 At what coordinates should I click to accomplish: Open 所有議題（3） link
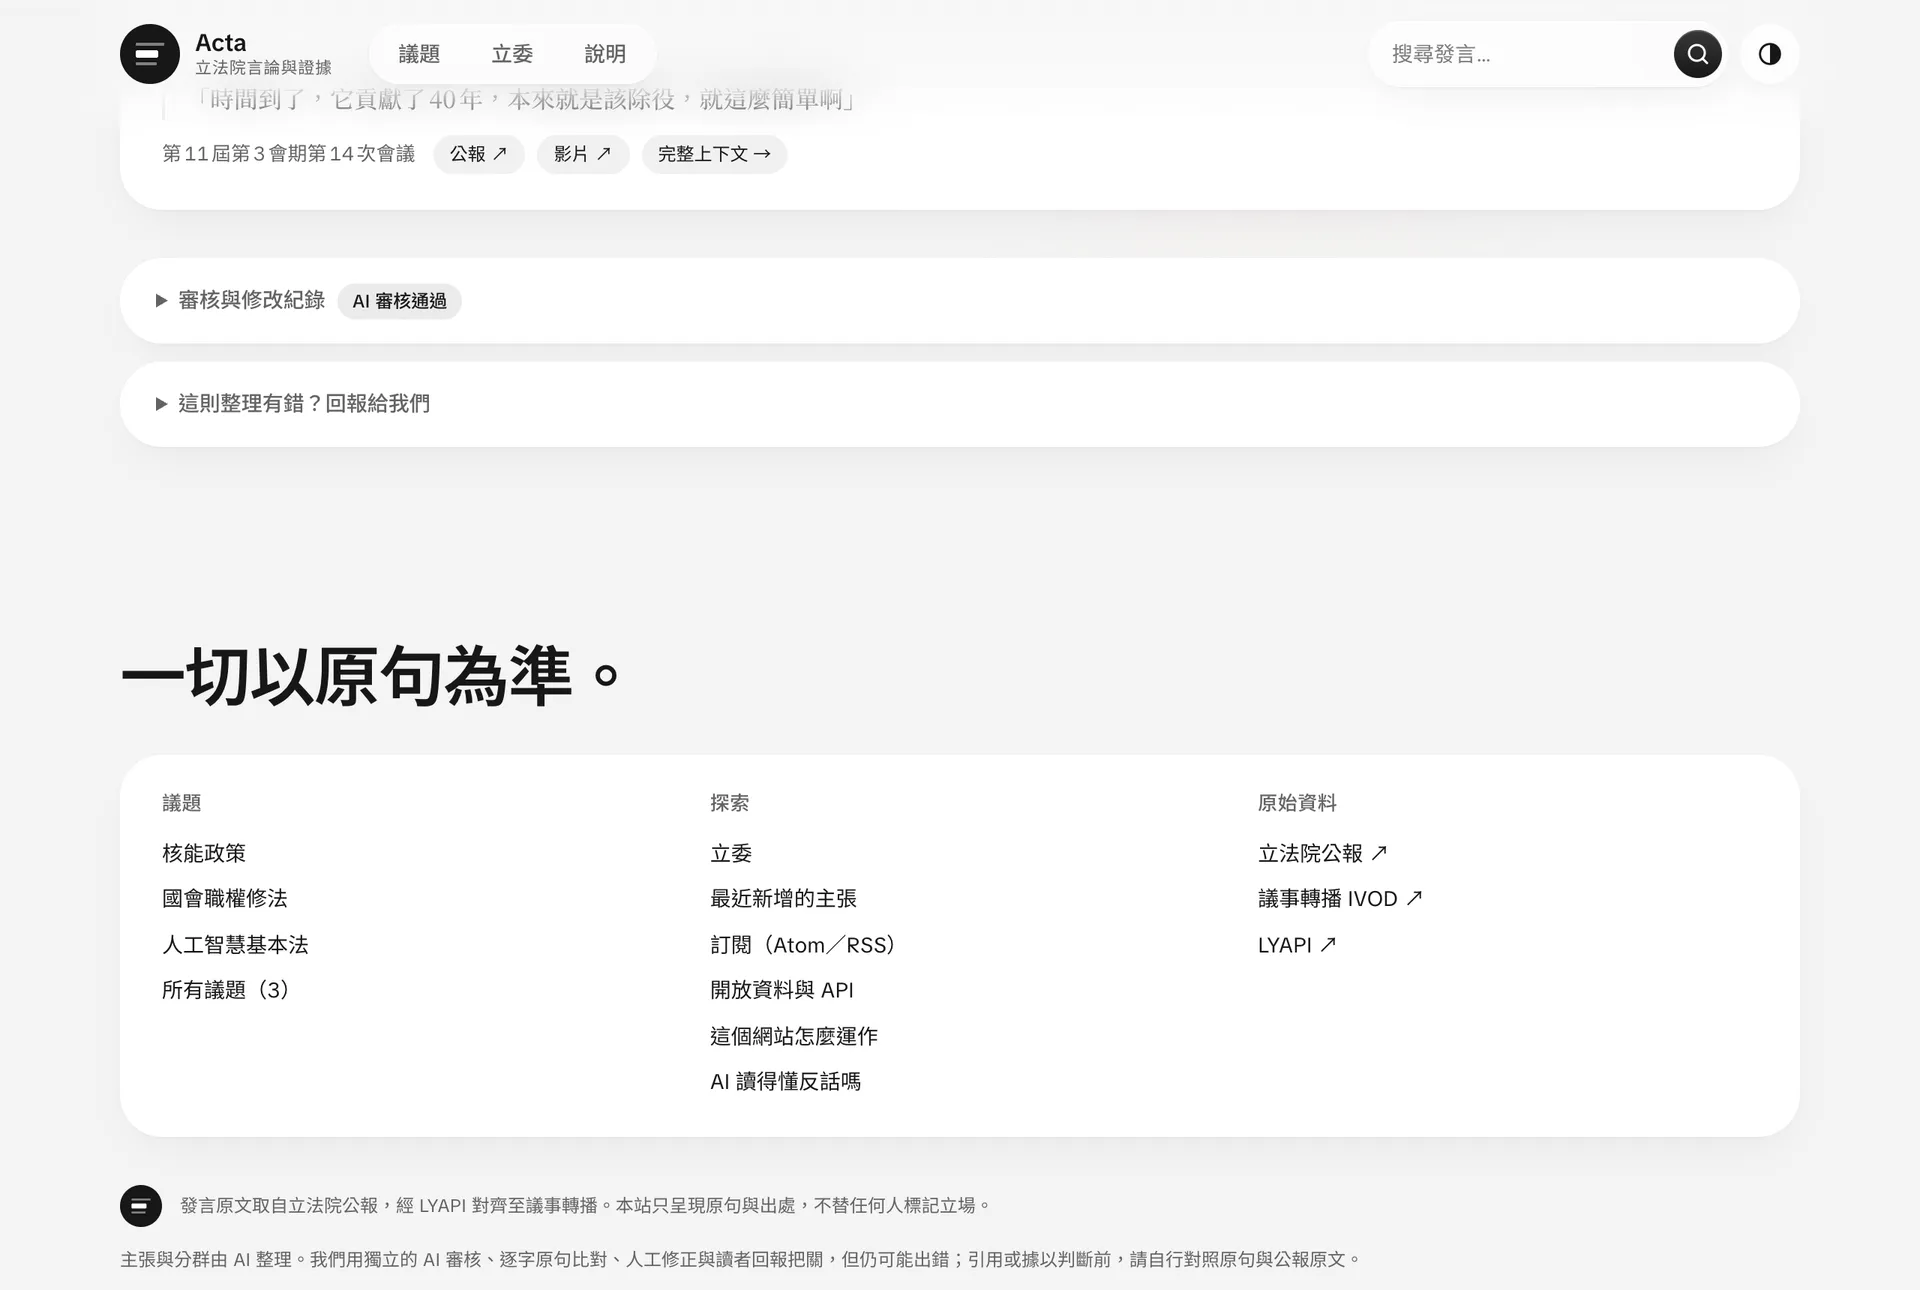pyautogui.click(x=226, y=990)
